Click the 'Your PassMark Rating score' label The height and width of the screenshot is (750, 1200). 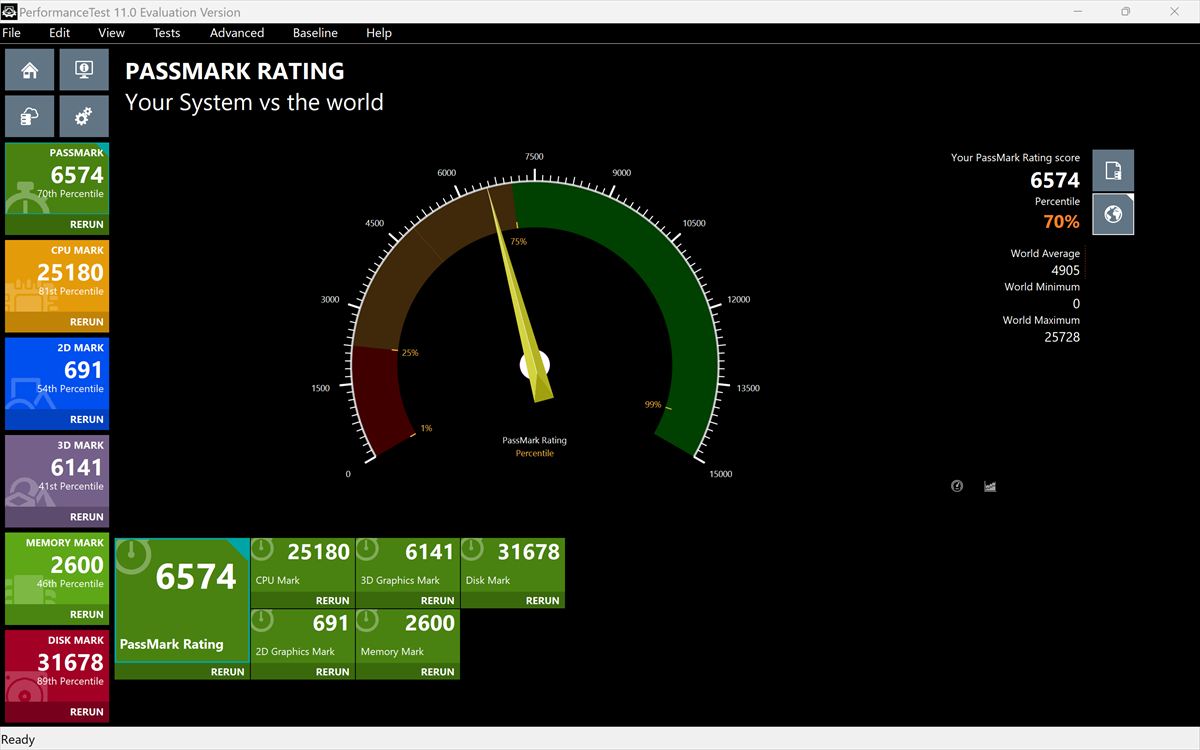click(x=1015, y=158)
